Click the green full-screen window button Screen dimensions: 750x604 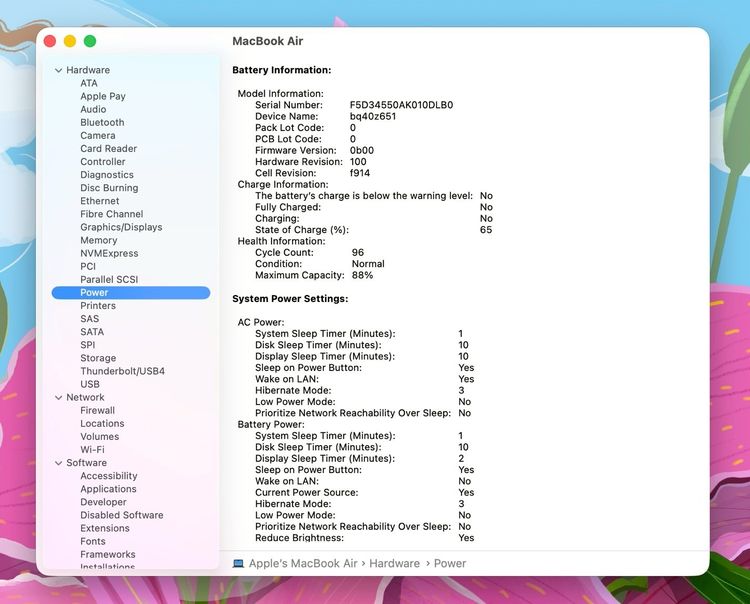click(90, 41)
